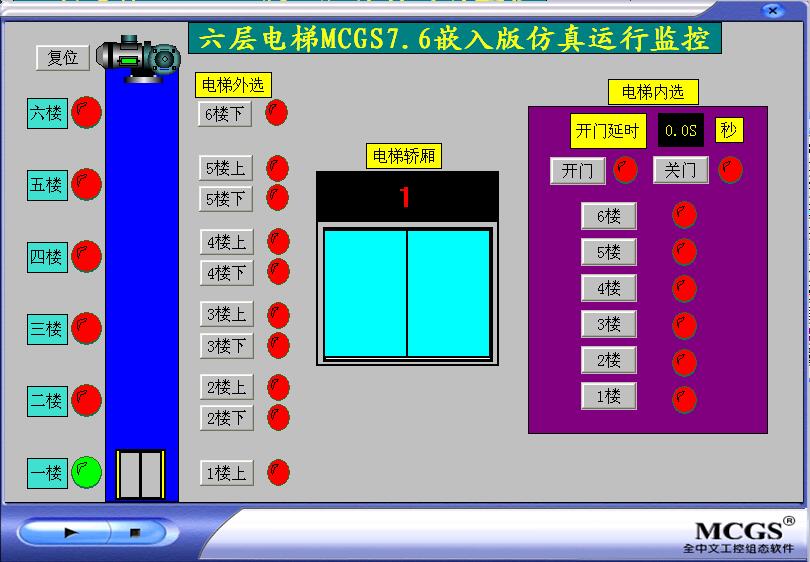
Task: Select 6楼 in the inner panel
Action: (x=609, y=216)
